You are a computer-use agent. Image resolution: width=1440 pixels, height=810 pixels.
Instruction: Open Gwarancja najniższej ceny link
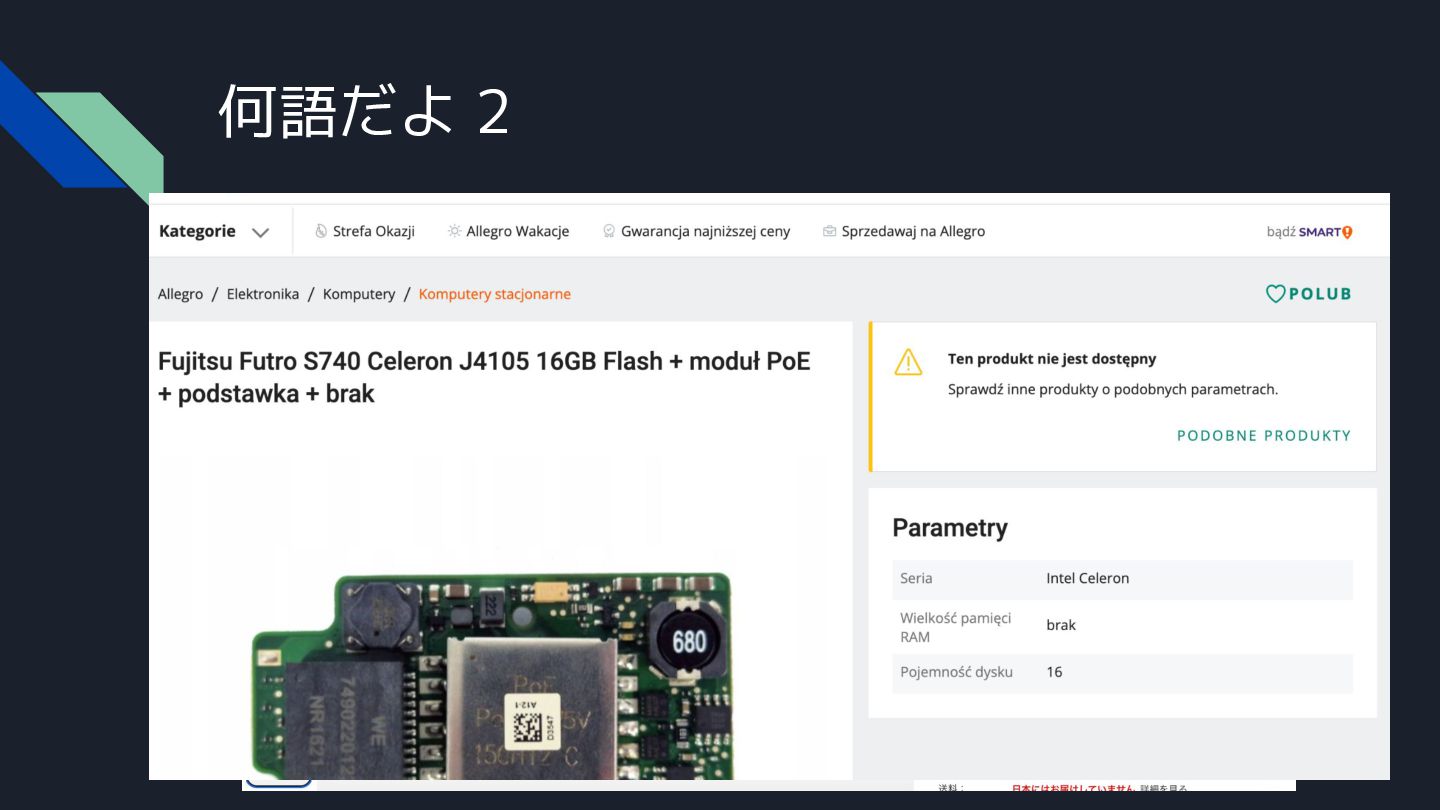705,231
